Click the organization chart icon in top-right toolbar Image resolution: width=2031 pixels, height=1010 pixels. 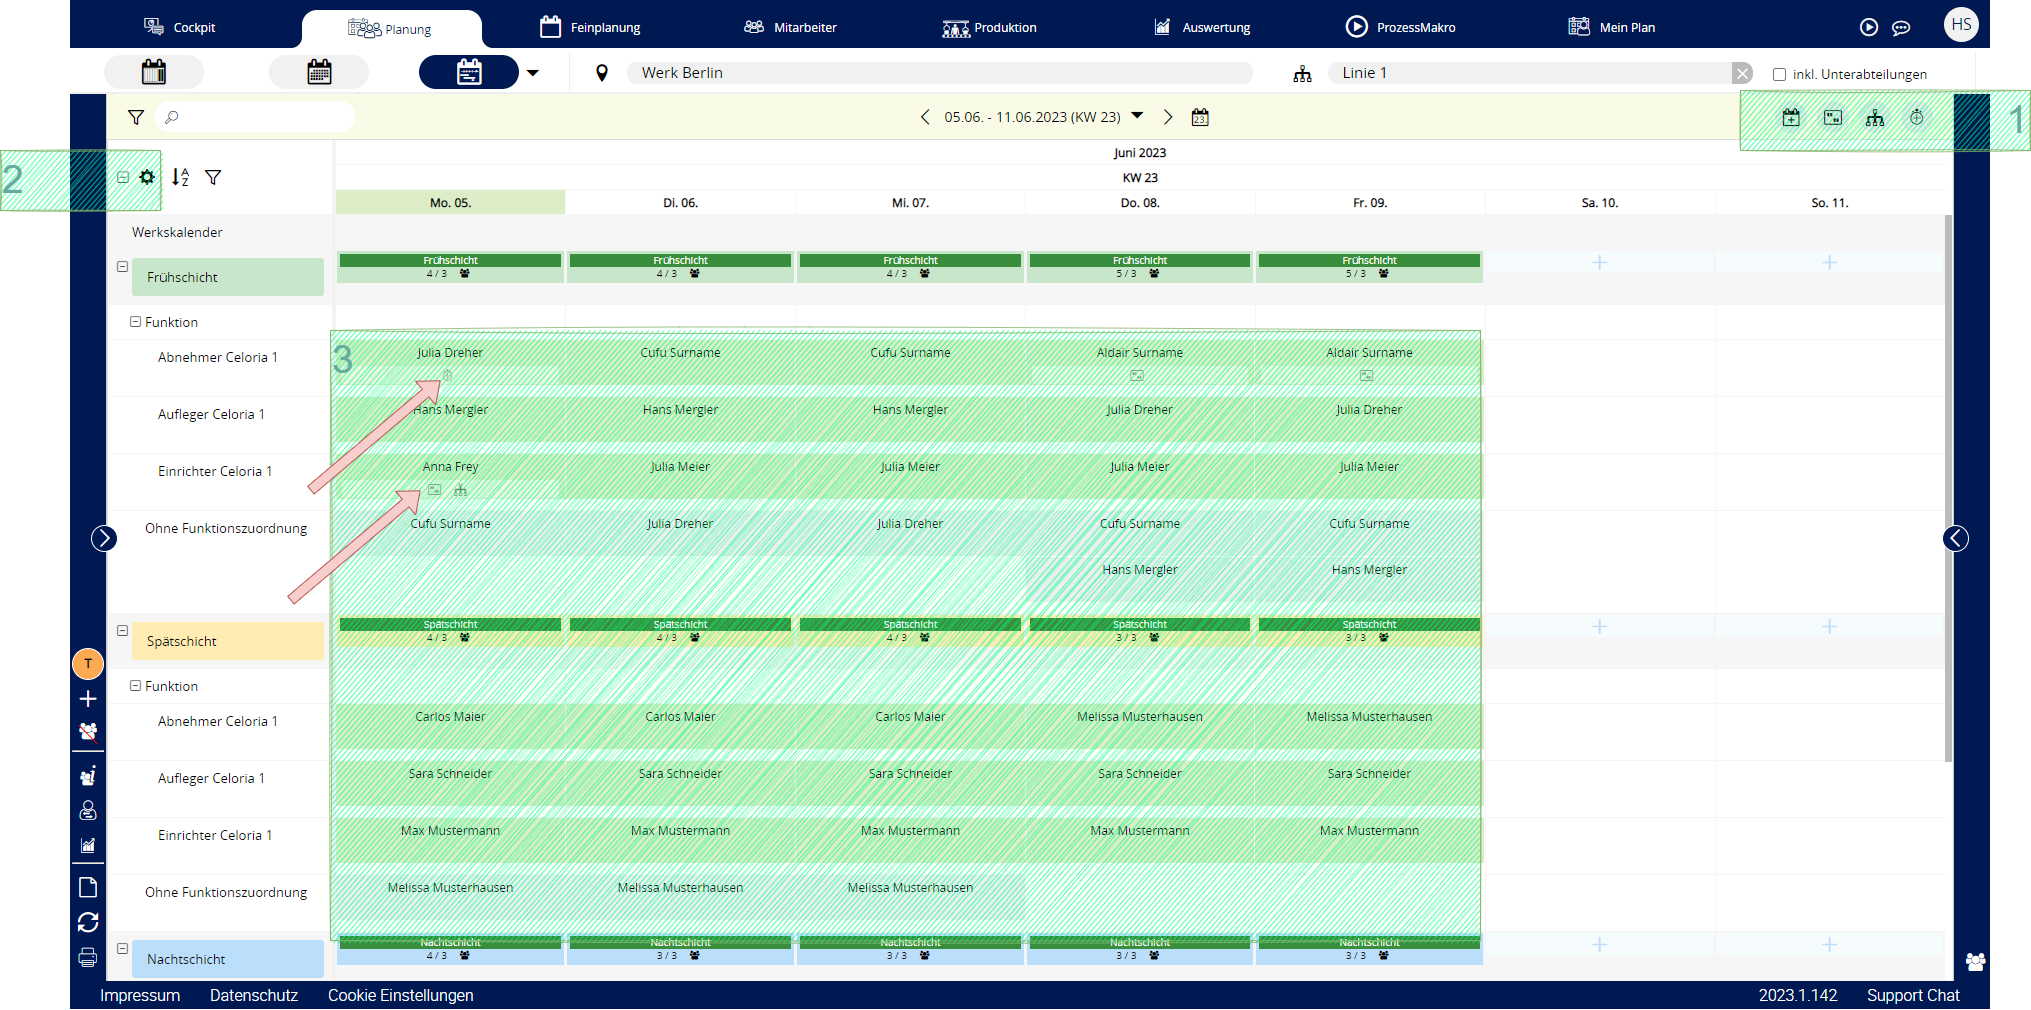click(x=1875, y=118)
